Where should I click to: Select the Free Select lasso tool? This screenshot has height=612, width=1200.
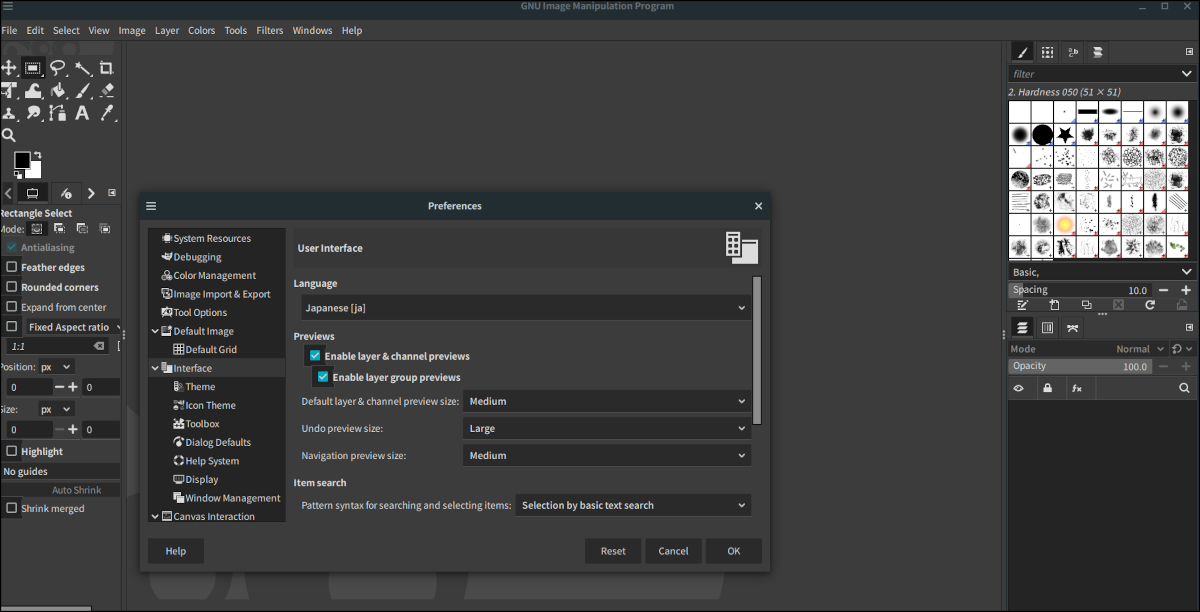click(58, 68)
